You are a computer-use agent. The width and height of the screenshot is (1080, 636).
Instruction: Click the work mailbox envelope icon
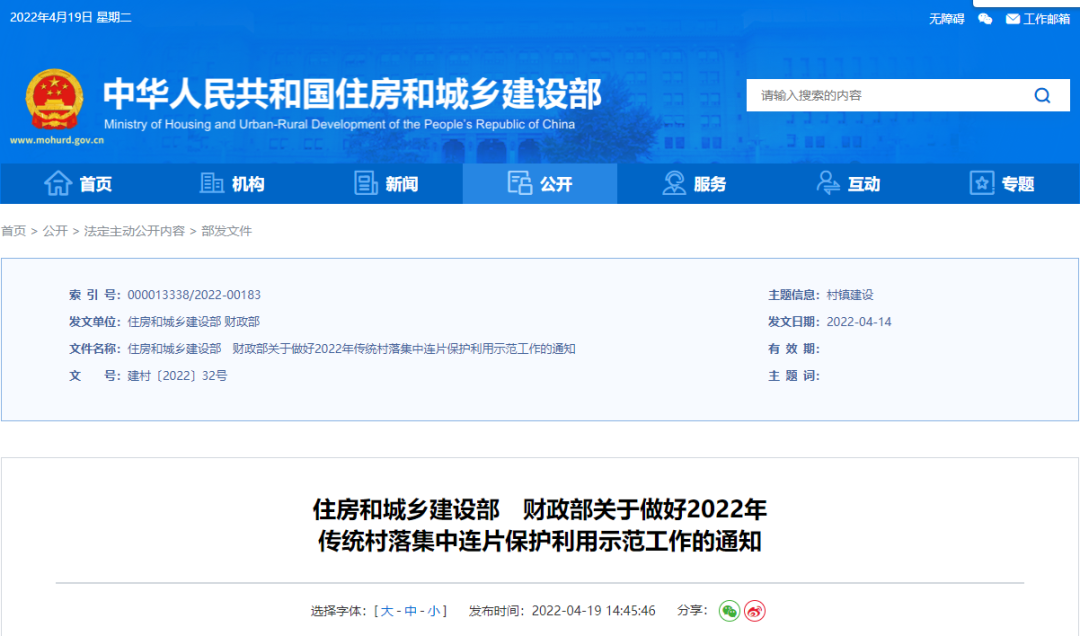(1012, 19)
